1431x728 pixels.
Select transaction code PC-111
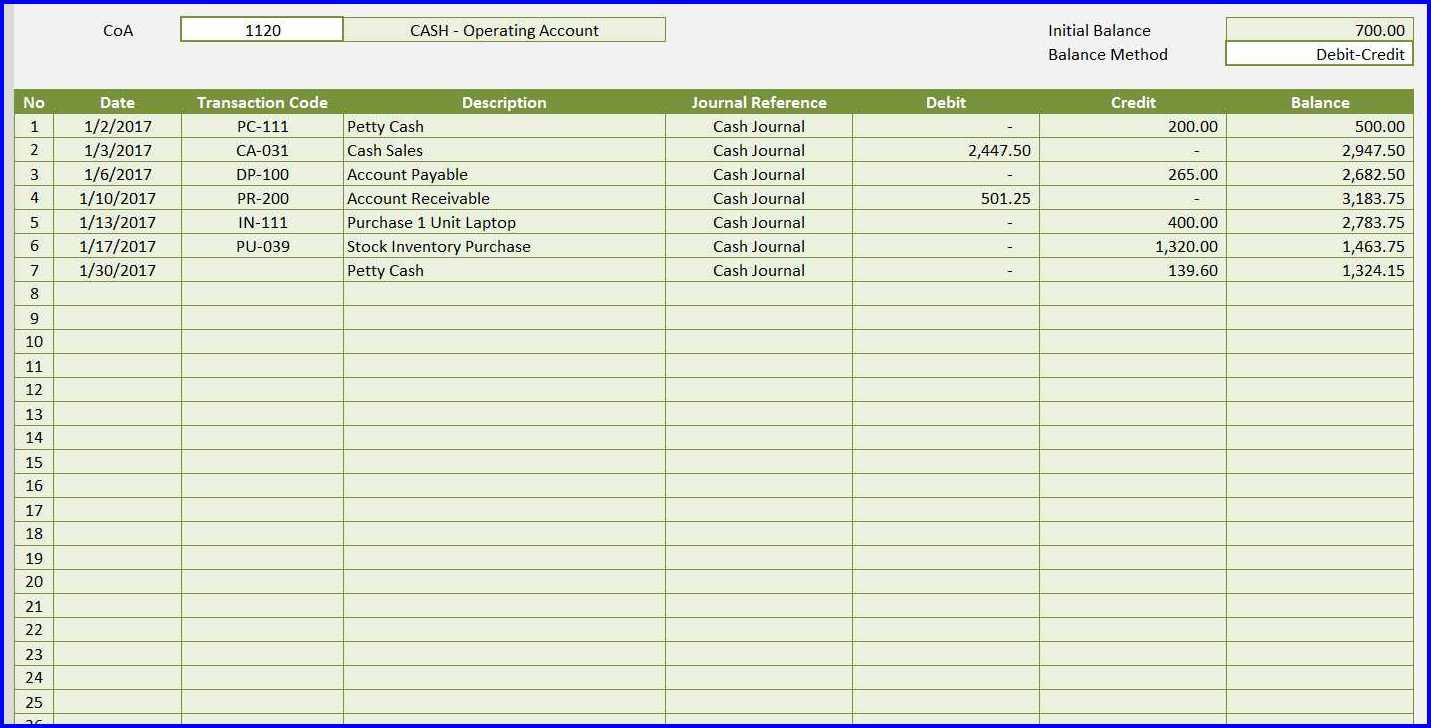click(262, 126)
